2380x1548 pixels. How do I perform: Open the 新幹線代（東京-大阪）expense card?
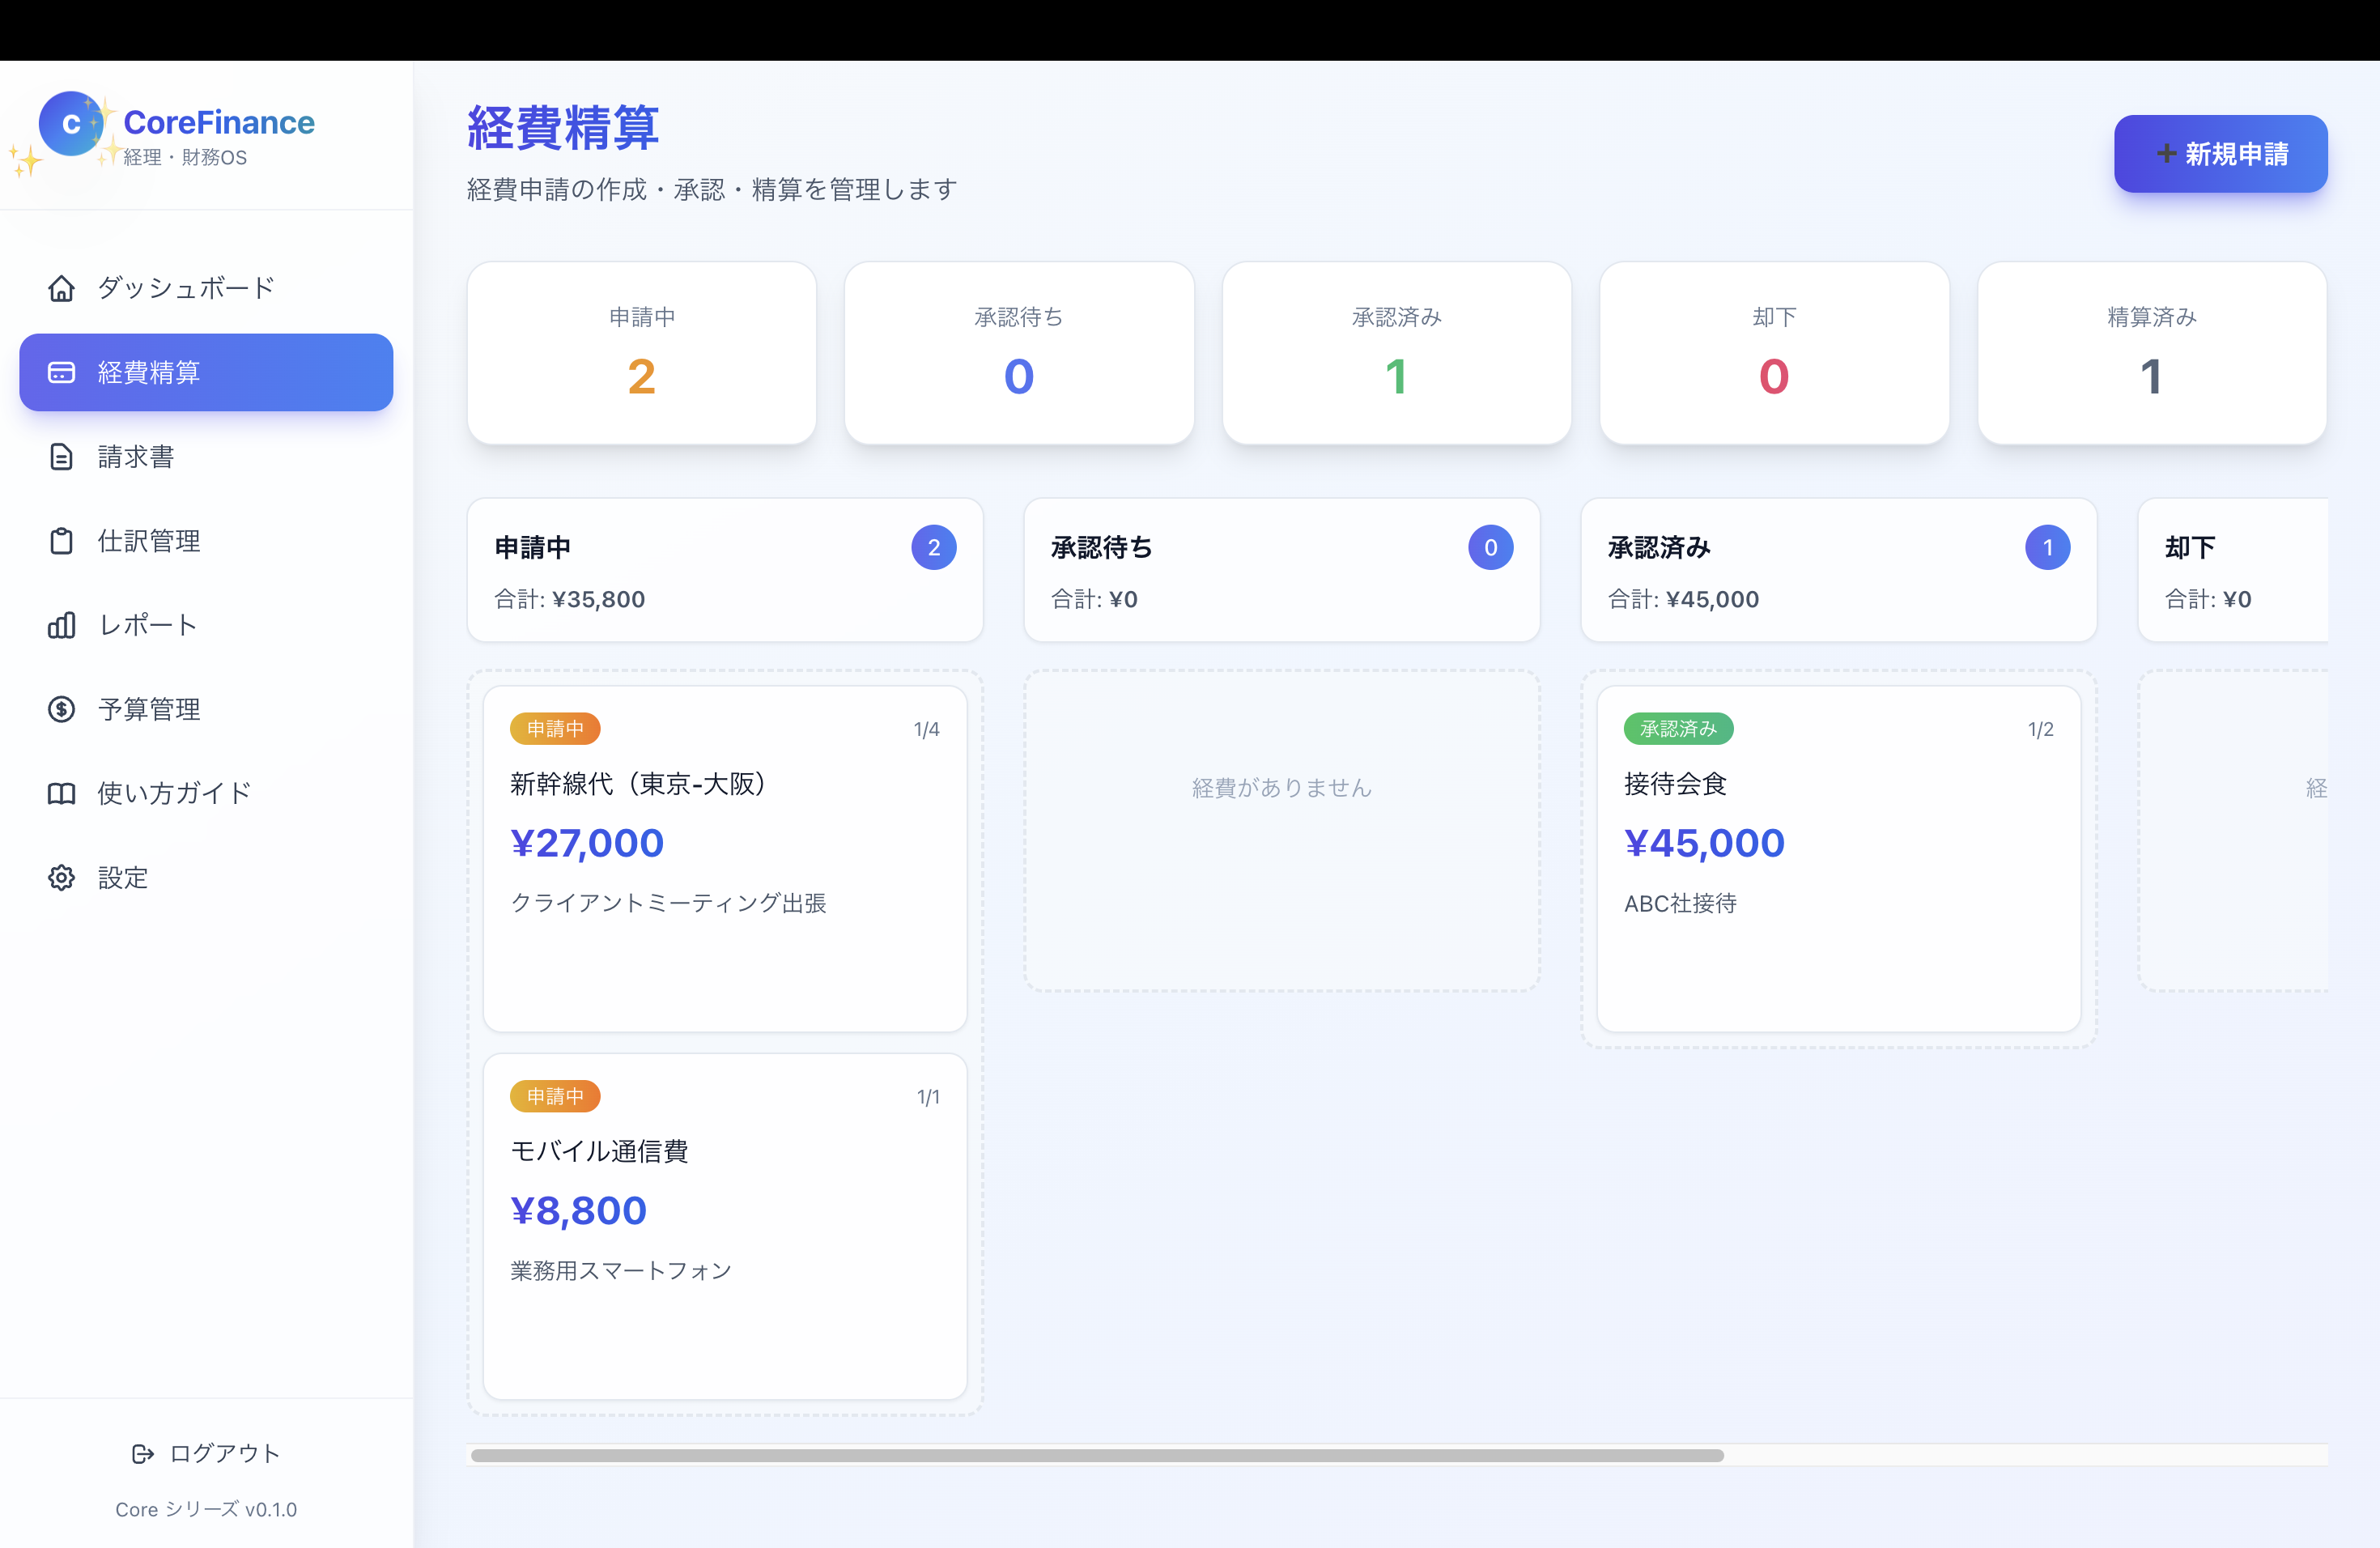tap(724, 858)
